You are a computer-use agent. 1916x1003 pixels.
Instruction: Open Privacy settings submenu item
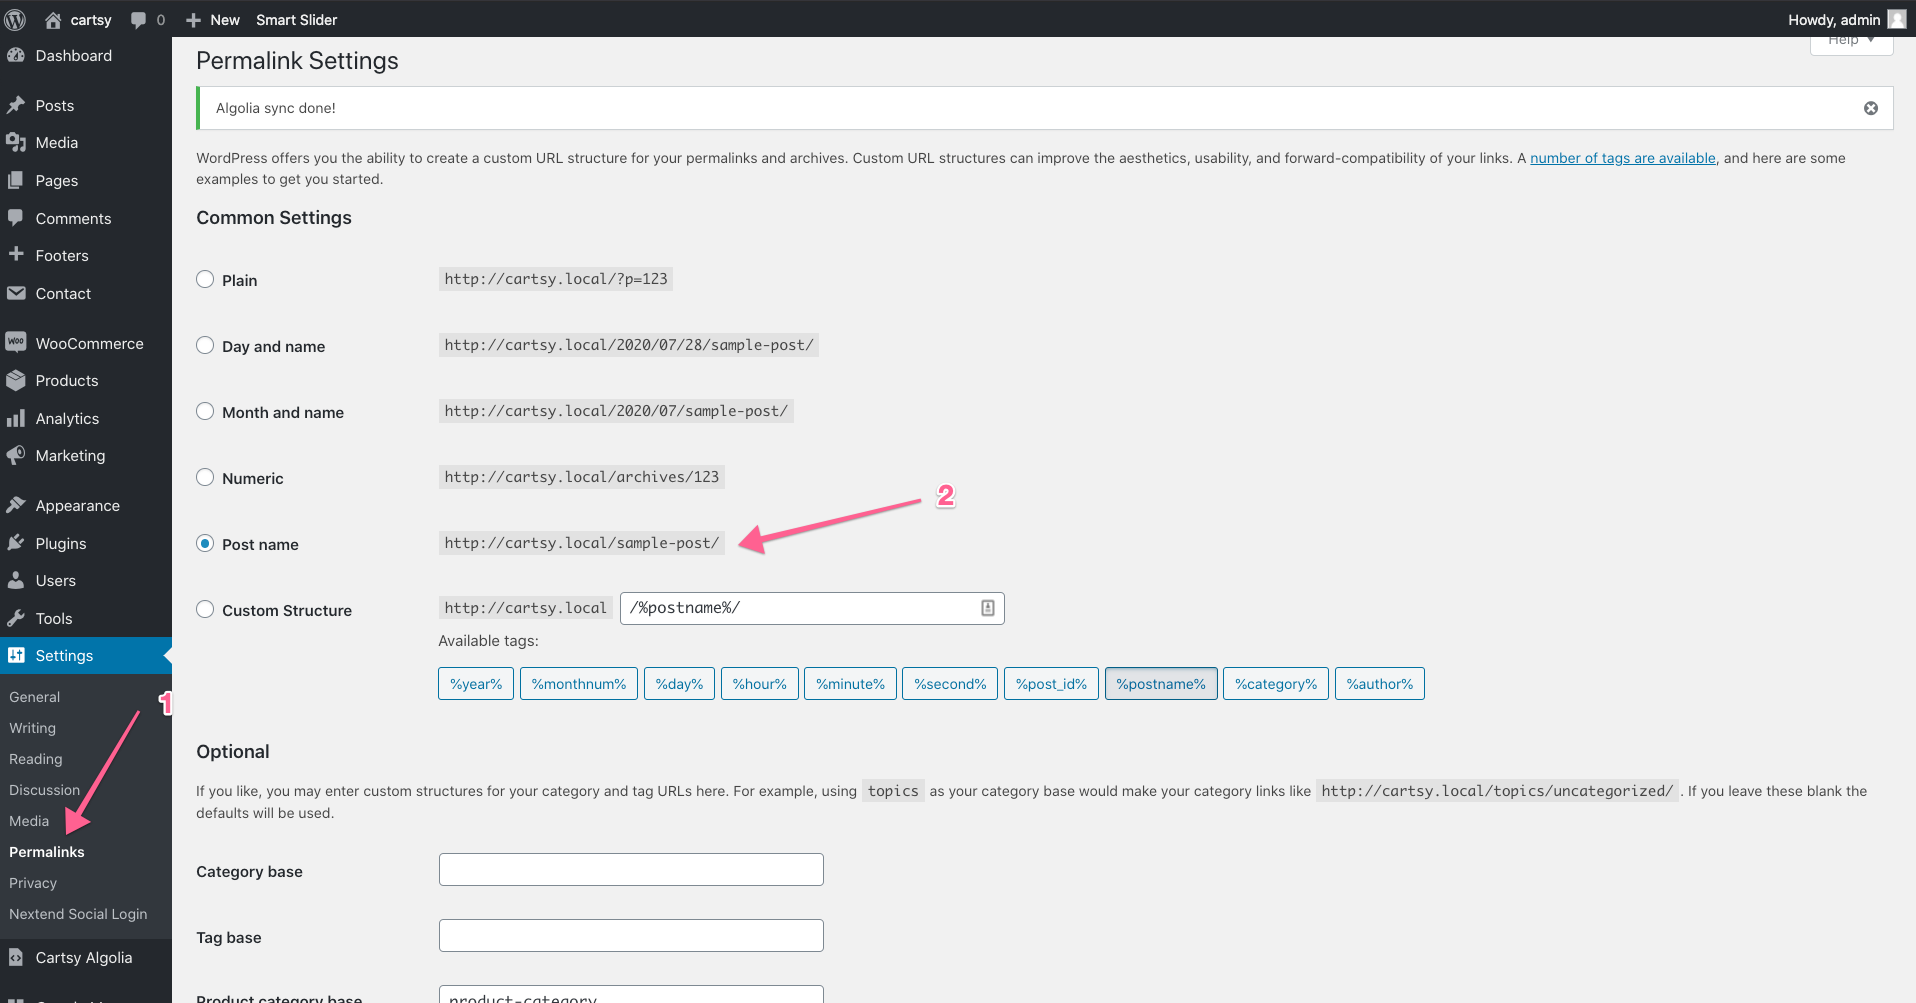tap(33, 883)
